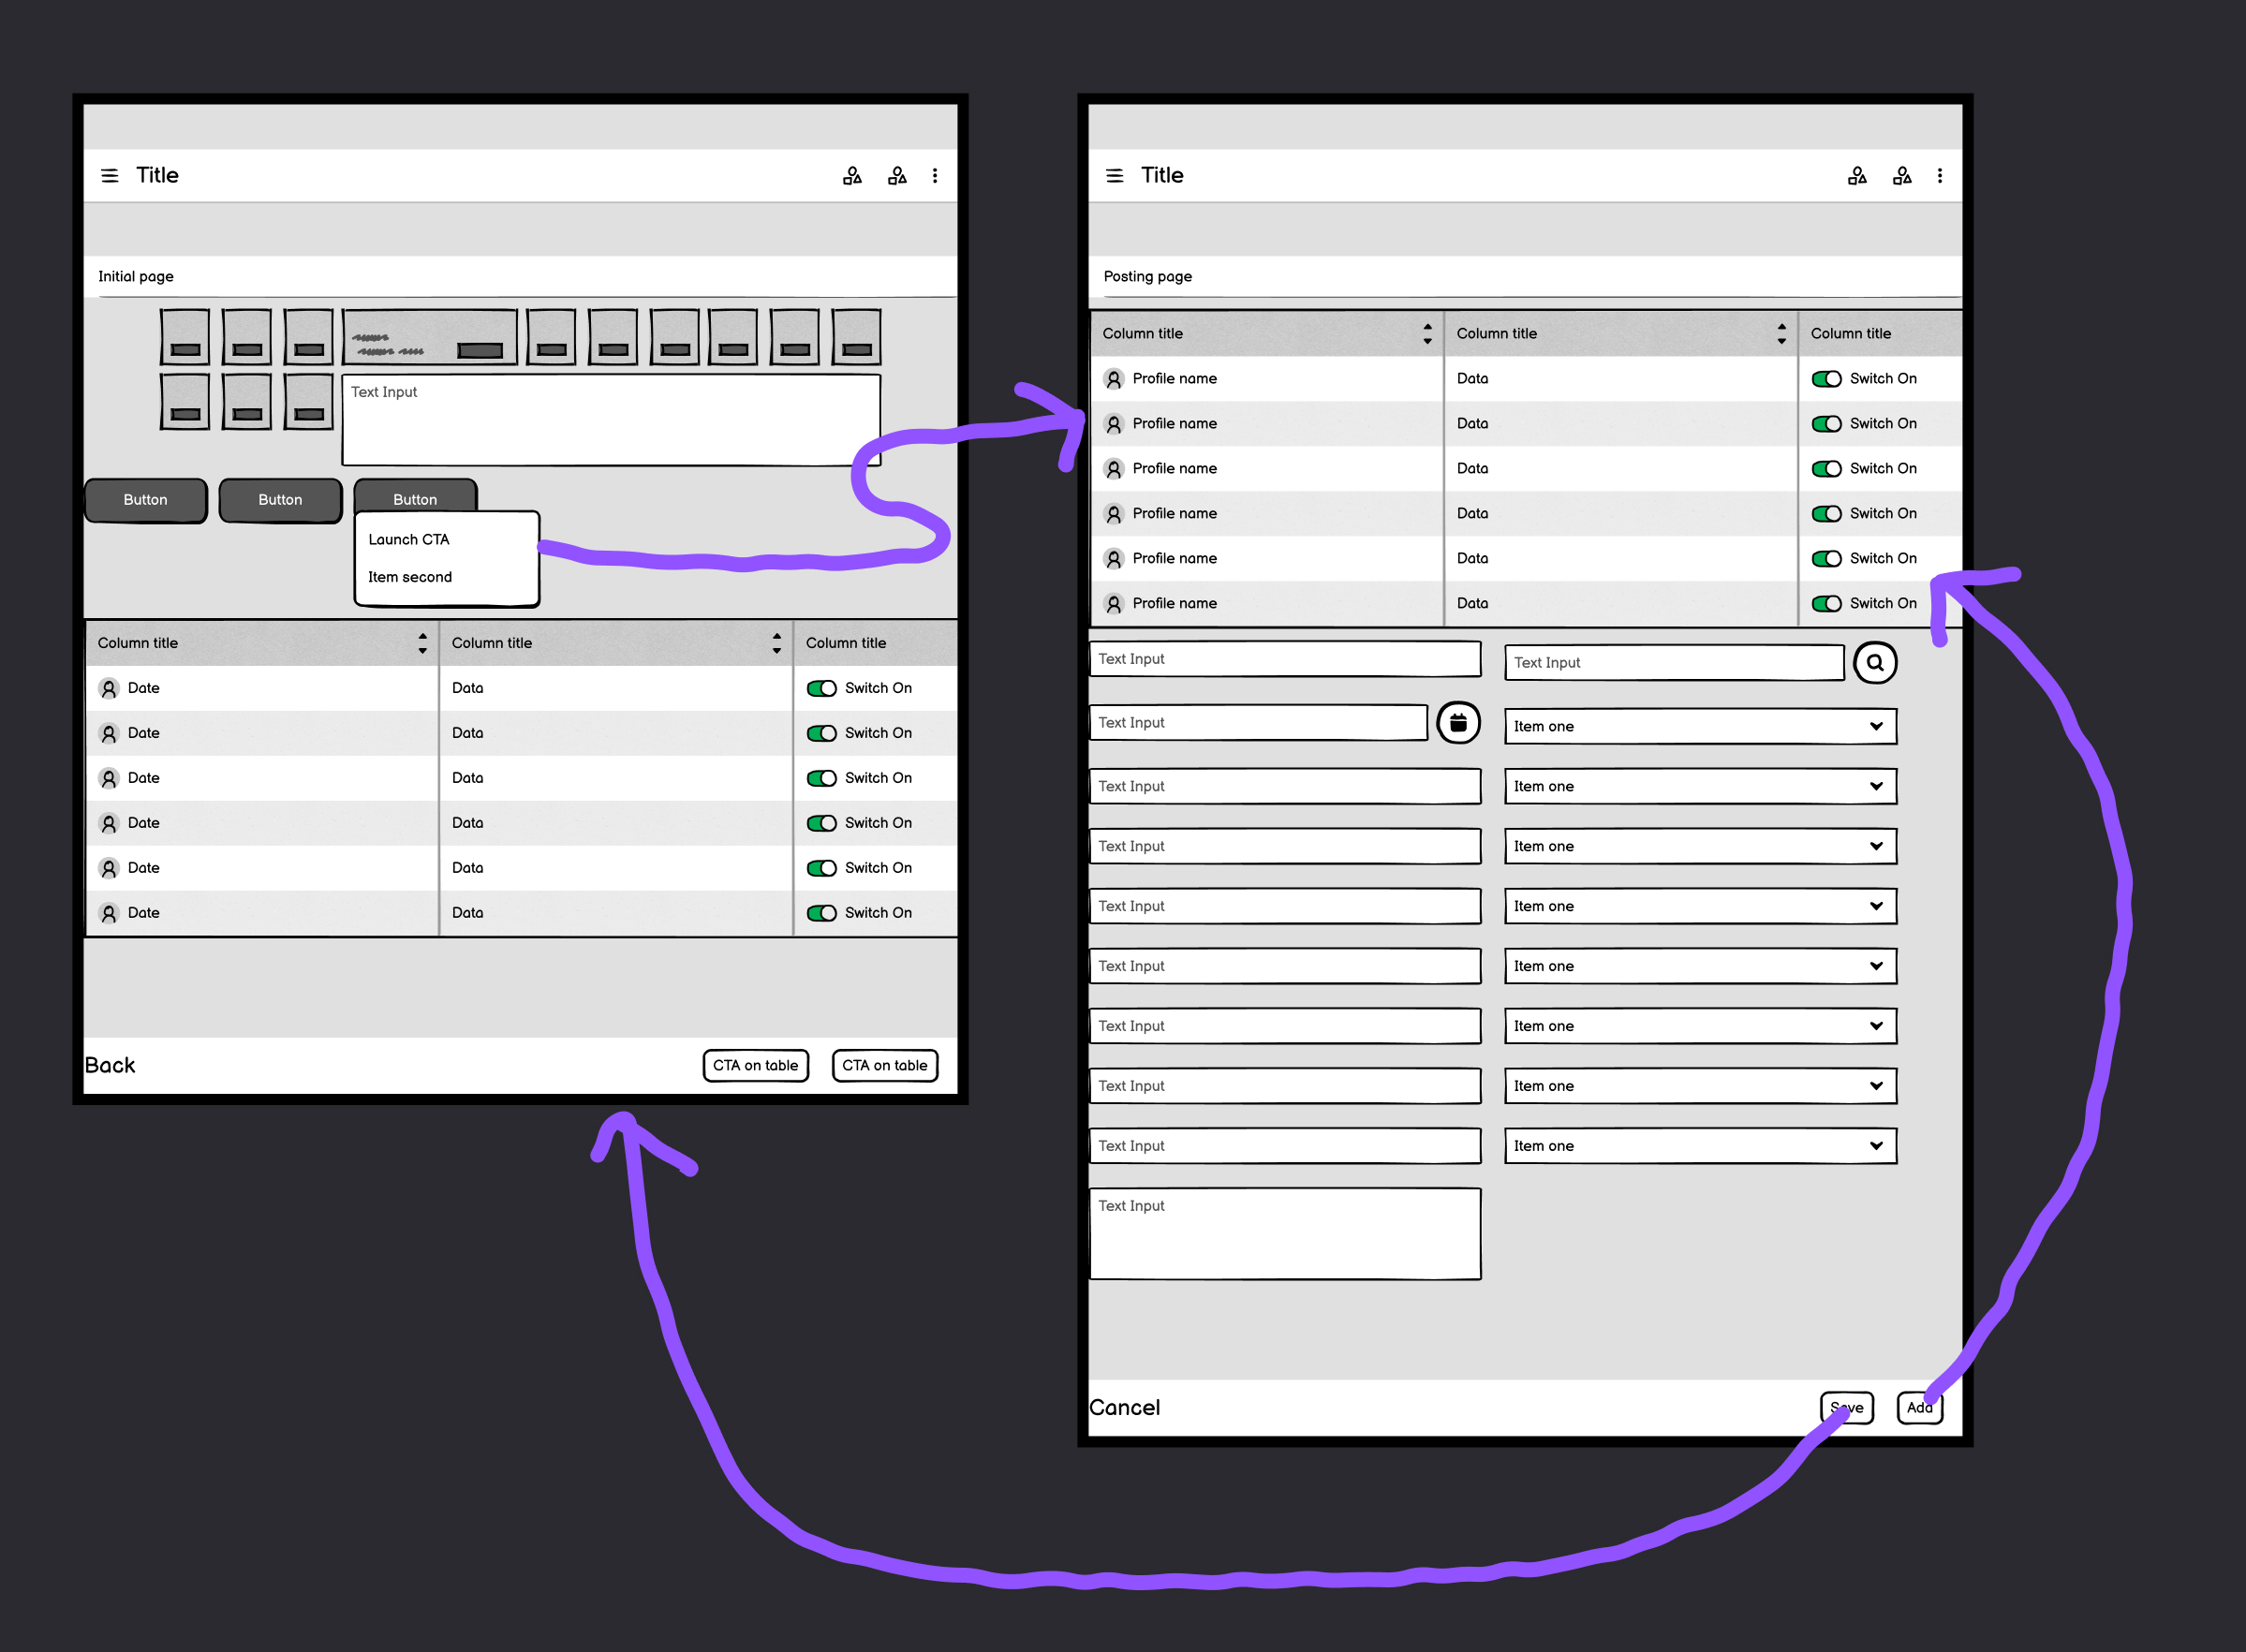Click the profile avatar icon in the first Profile name row
Image resolution: width=2246 pixels, height=1652 pixels.
tap(1113, 378)
